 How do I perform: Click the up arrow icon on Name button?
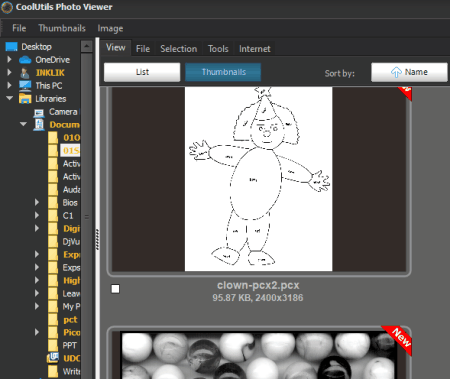point(396,72)
